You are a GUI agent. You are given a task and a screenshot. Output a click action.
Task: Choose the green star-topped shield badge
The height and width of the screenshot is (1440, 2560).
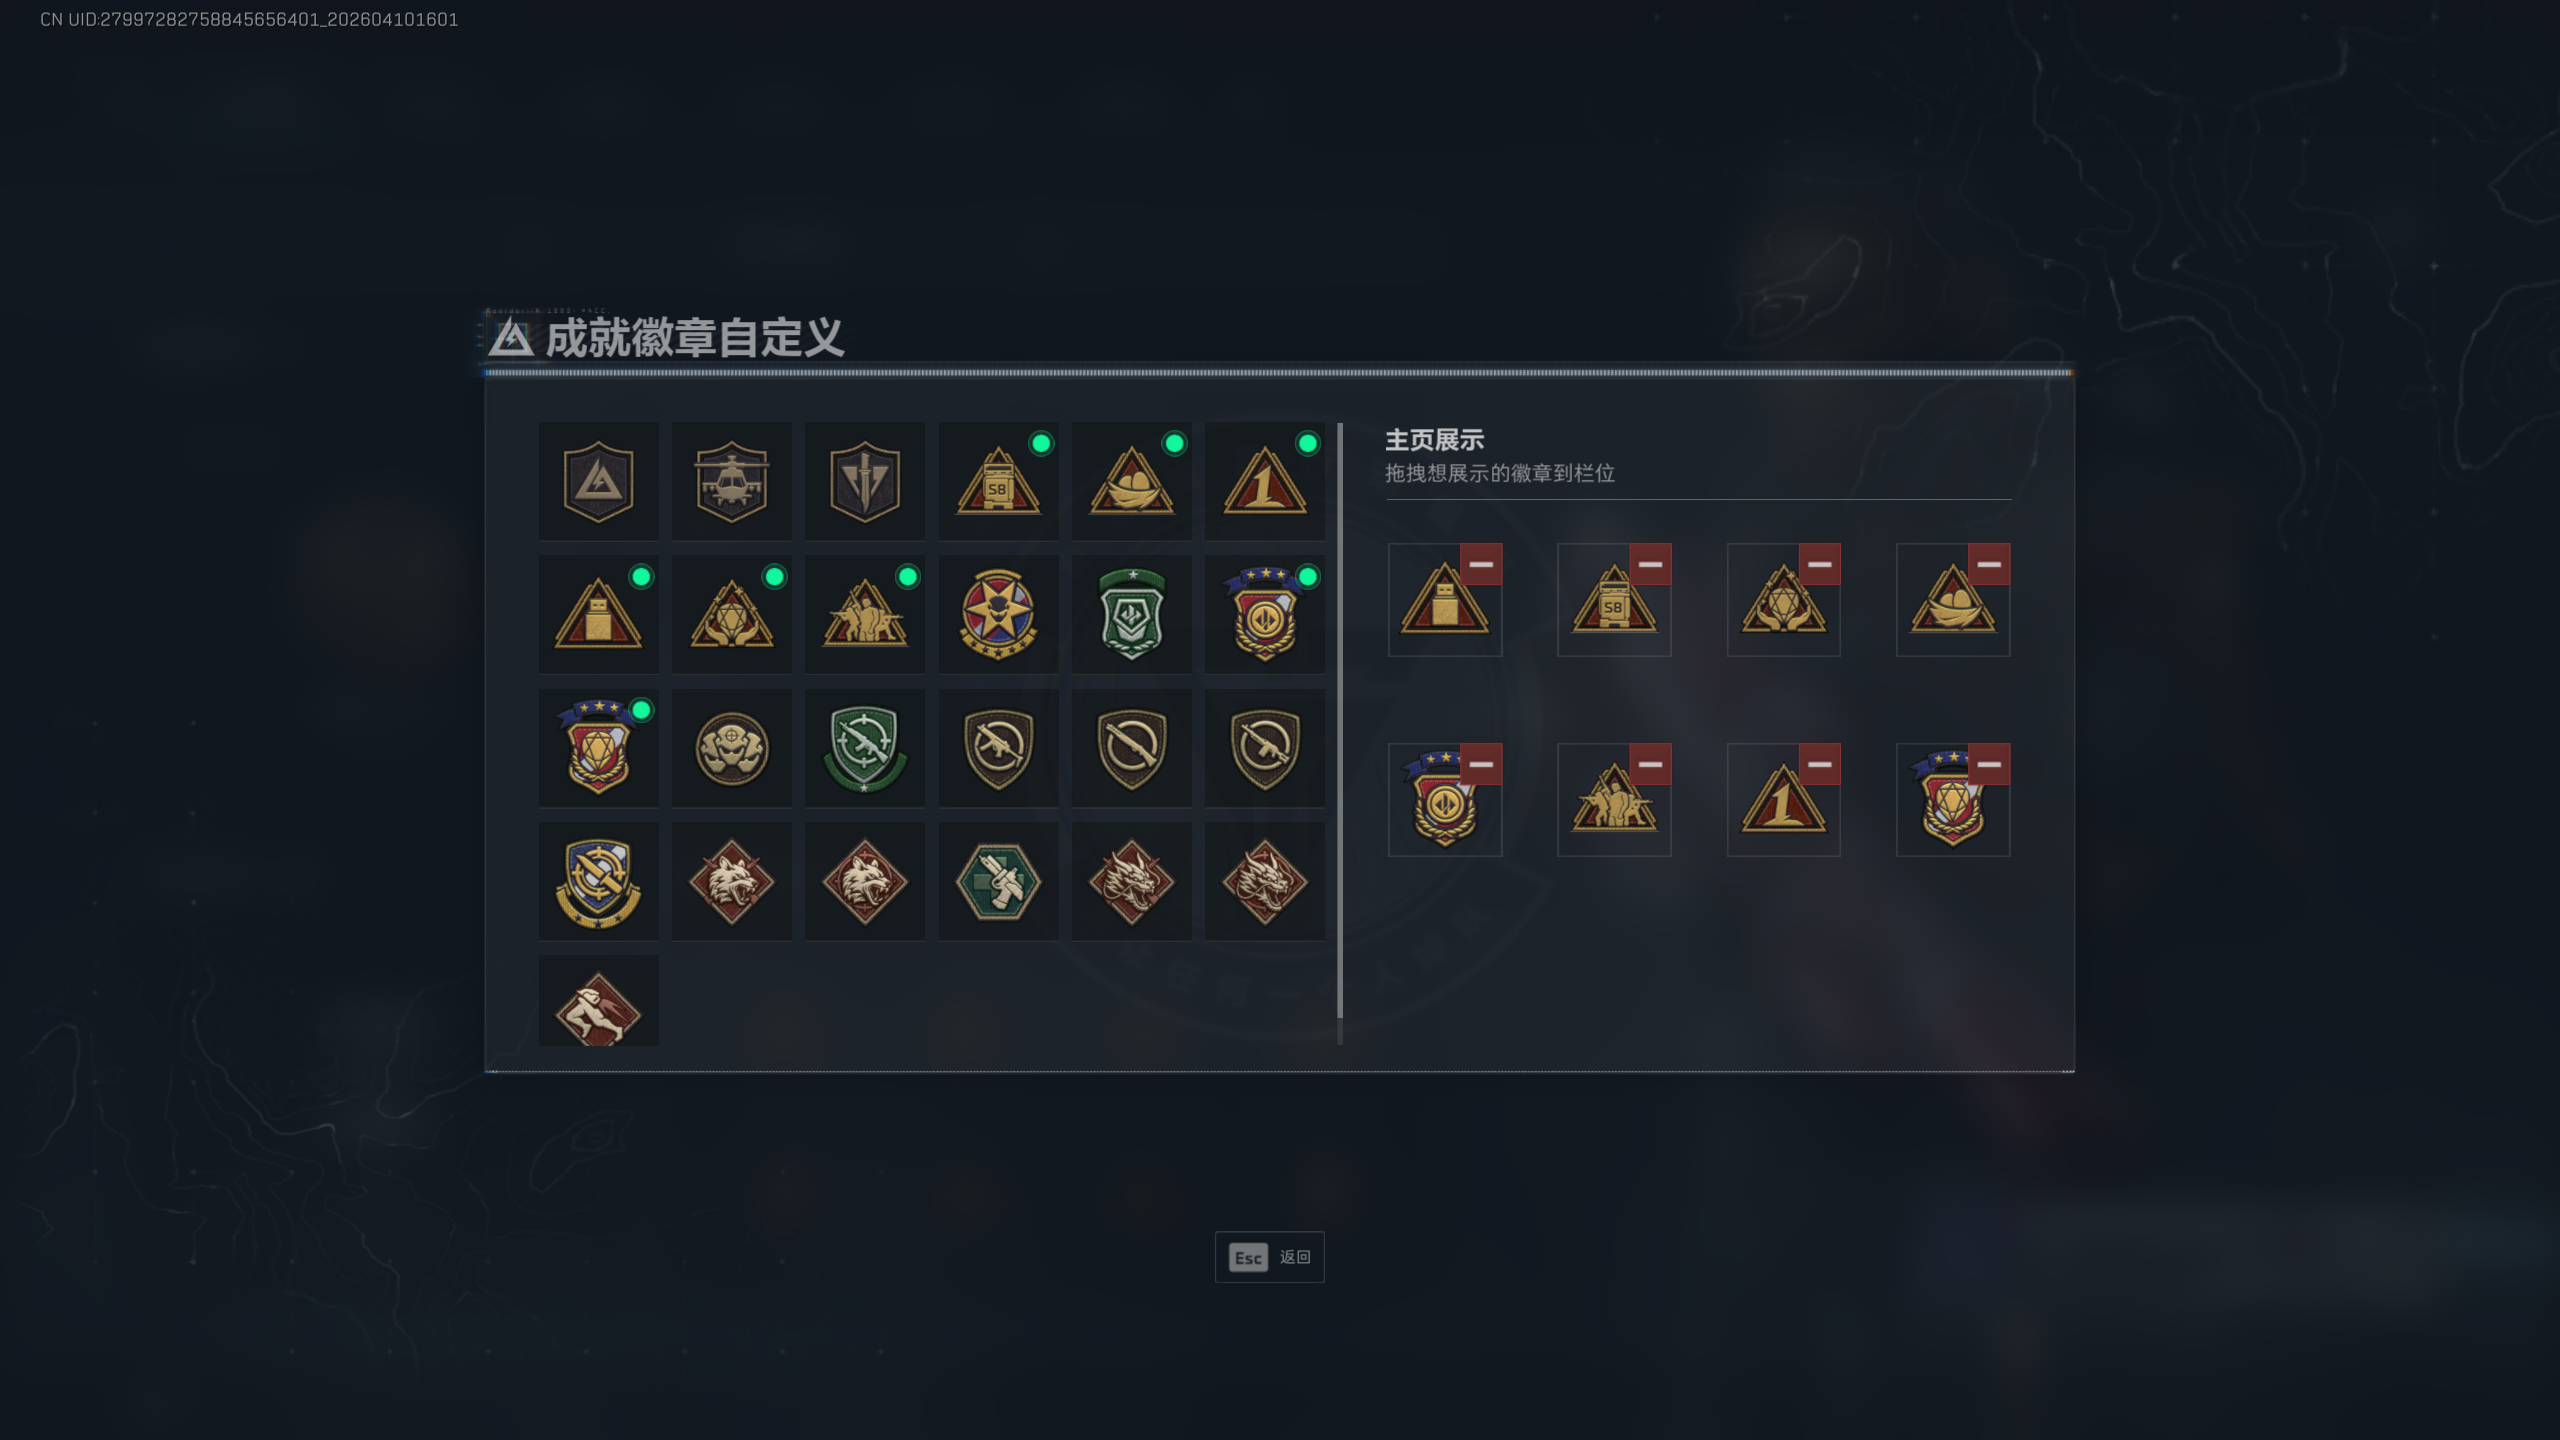pos(1131,614)
